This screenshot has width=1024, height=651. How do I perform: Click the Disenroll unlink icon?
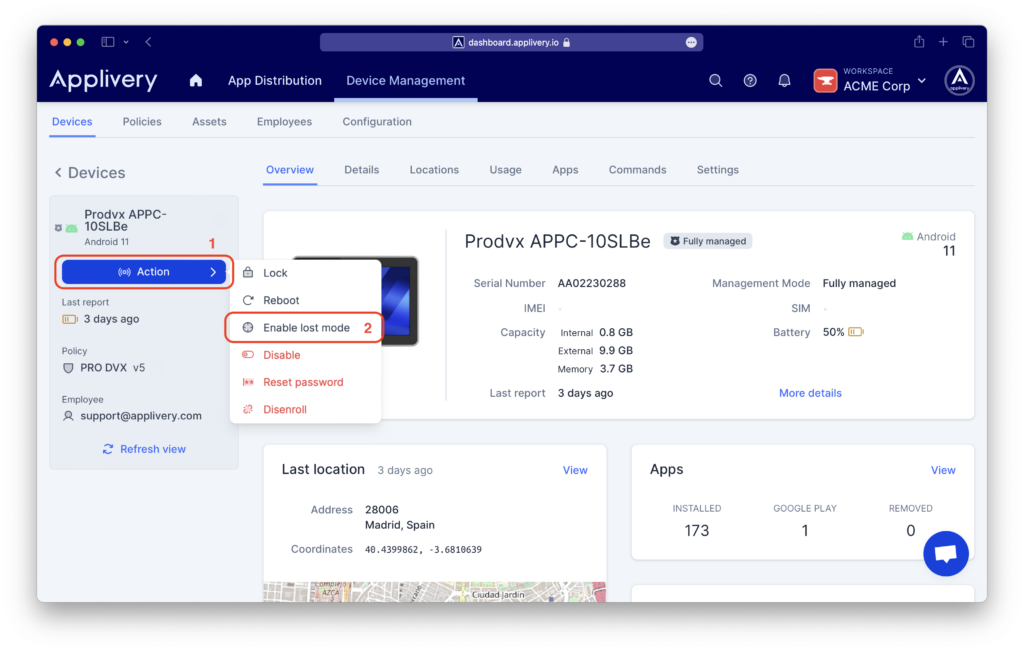point(248,409)
